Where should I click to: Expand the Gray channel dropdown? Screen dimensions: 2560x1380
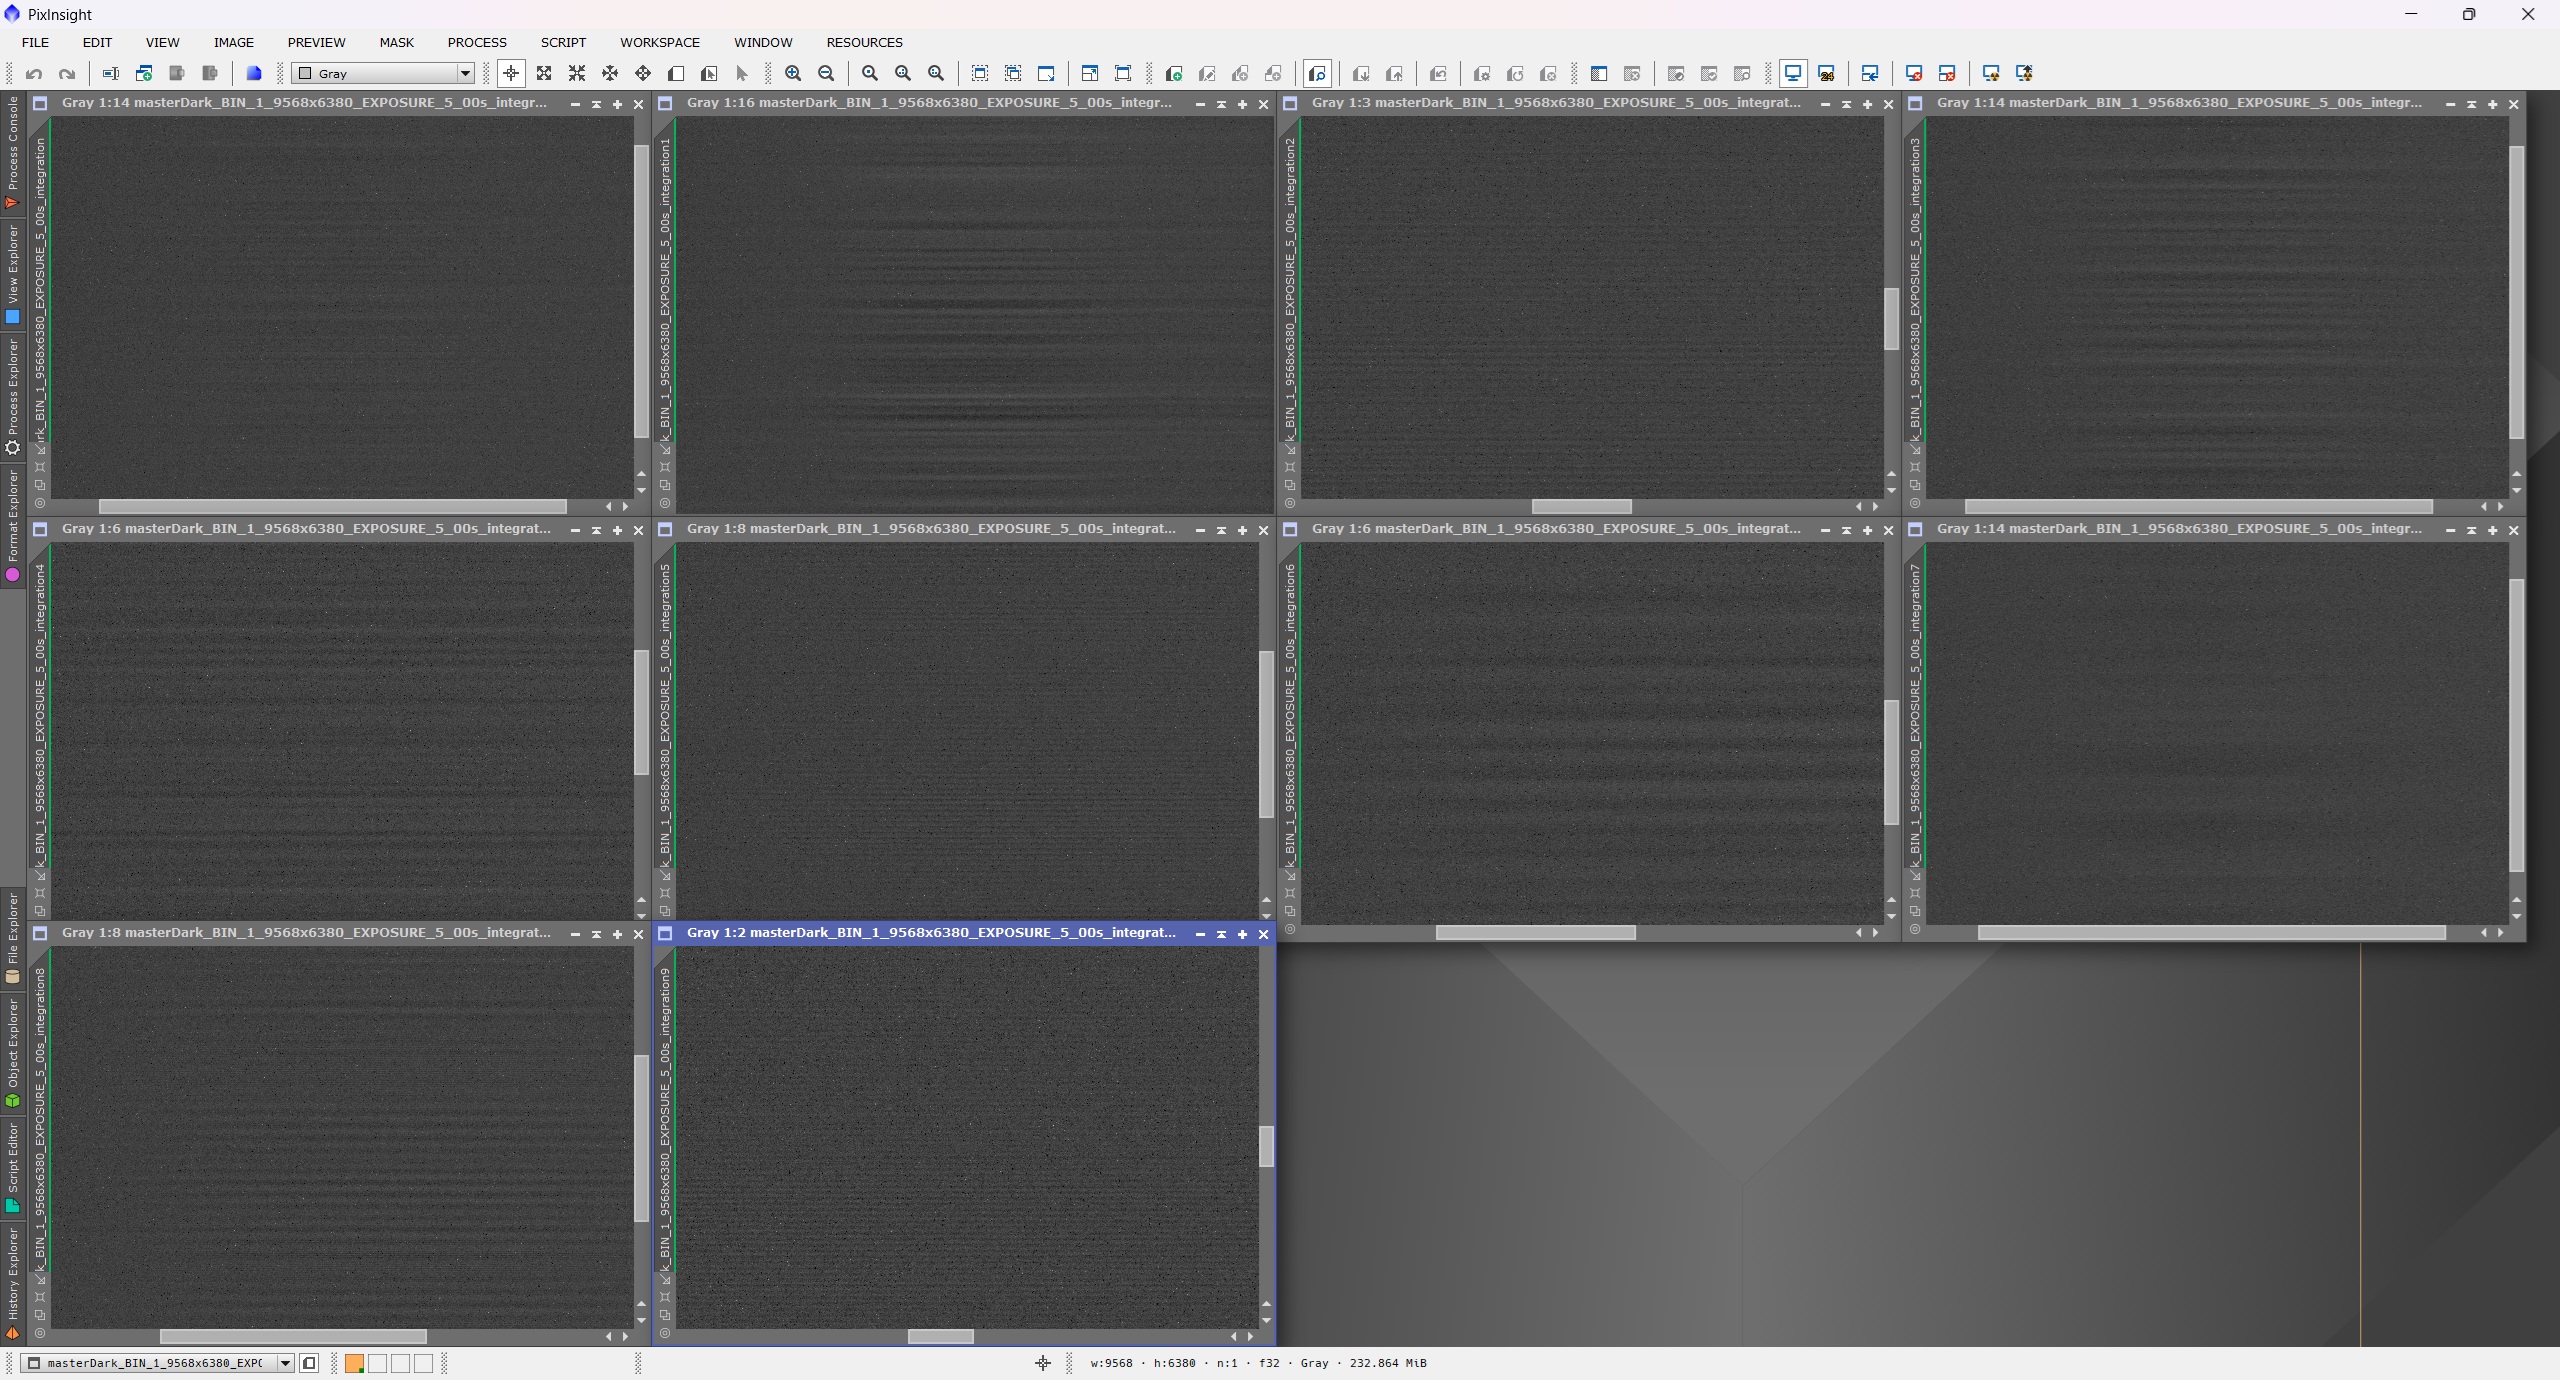(x=383, y=73)
